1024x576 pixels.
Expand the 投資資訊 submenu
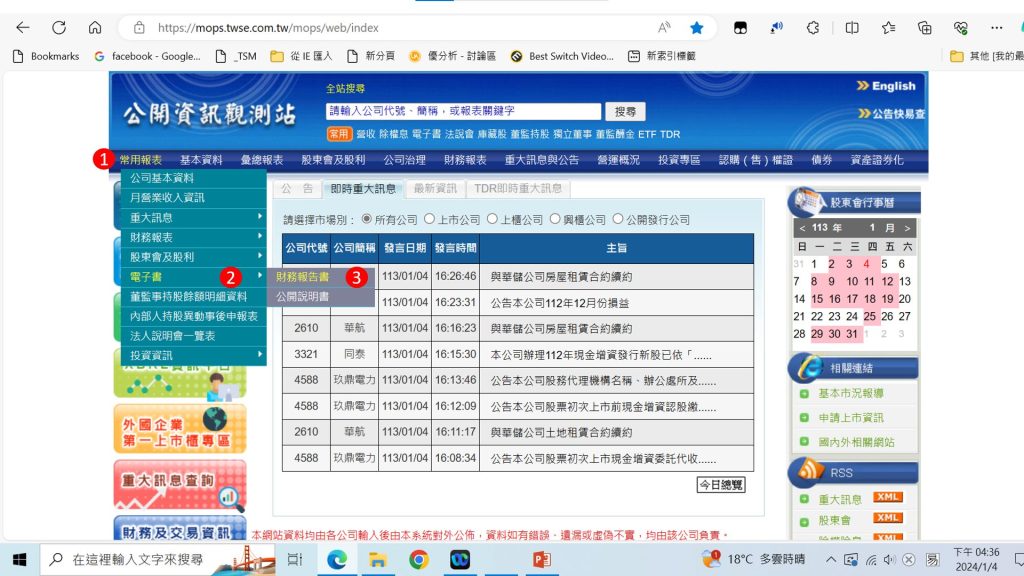click(x=194, y=355)
